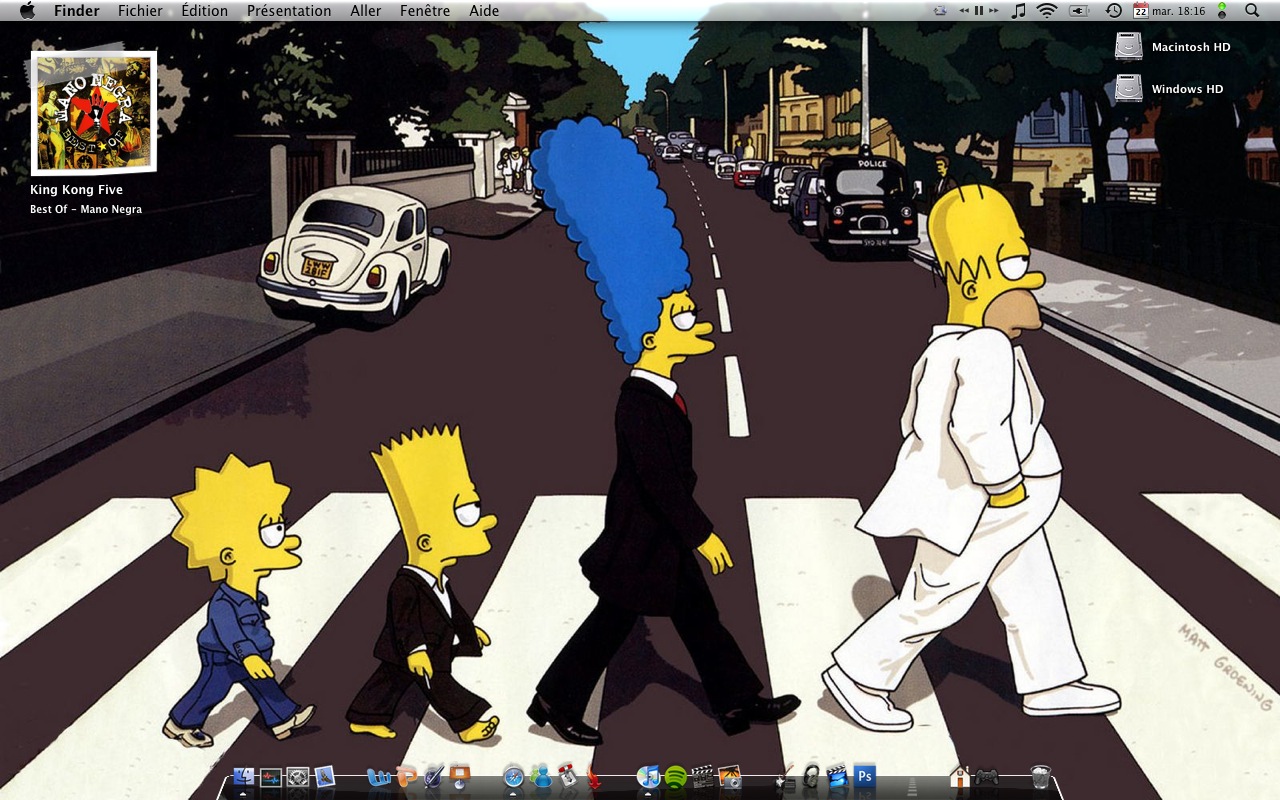
Task: Launch Photoshop Ps icon in Dock
Action: [865, 777]
